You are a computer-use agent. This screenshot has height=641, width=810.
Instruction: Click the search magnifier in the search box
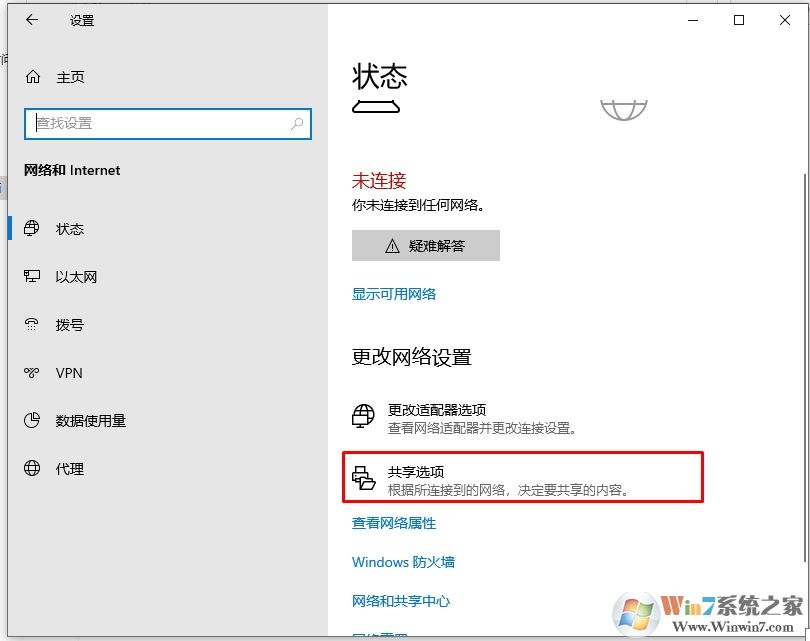[x=297, y=123]
